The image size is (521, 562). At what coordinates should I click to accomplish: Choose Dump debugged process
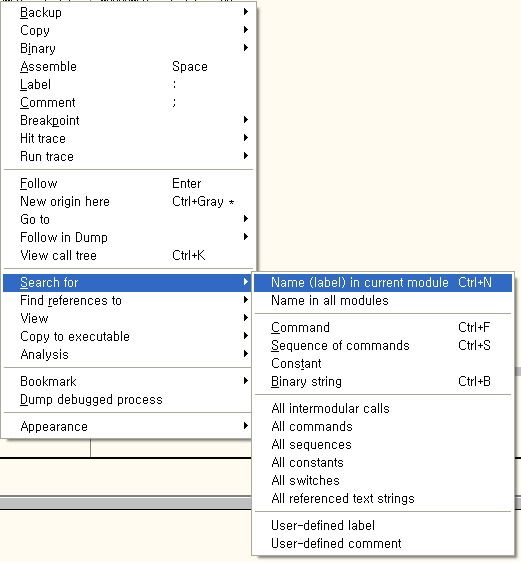(128, 399)
